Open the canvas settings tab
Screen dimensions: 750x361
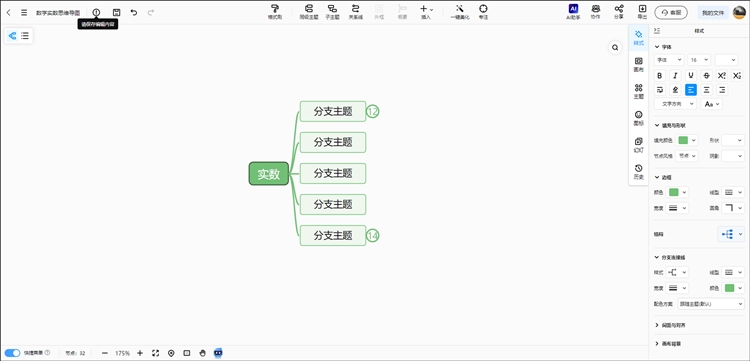coord(639,65)
